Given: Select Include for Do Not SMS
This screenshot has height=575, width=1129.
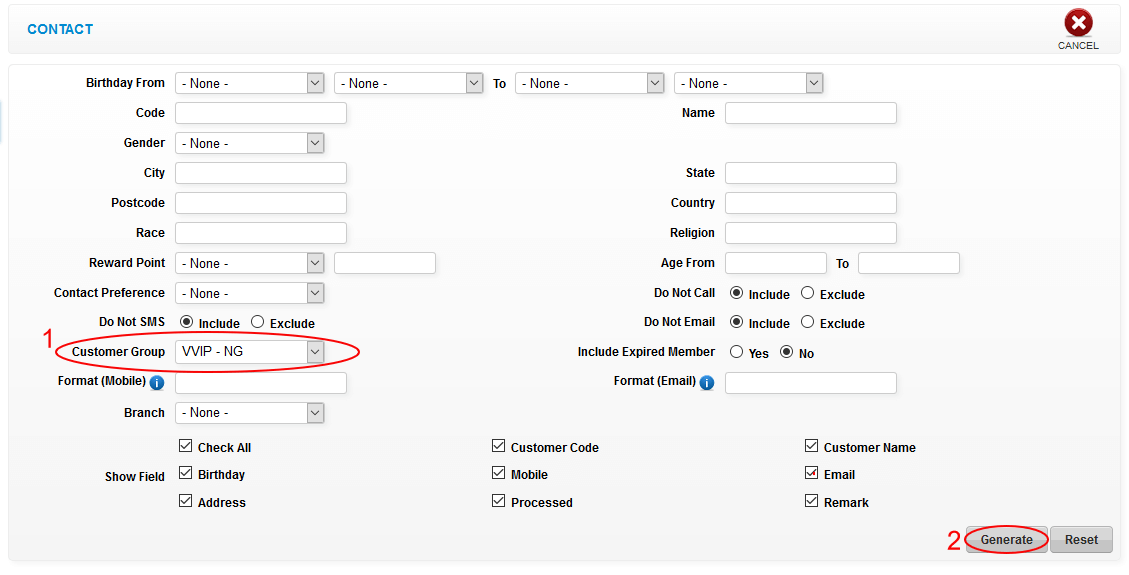Looking at the screenshot, I should click(186, 322).
